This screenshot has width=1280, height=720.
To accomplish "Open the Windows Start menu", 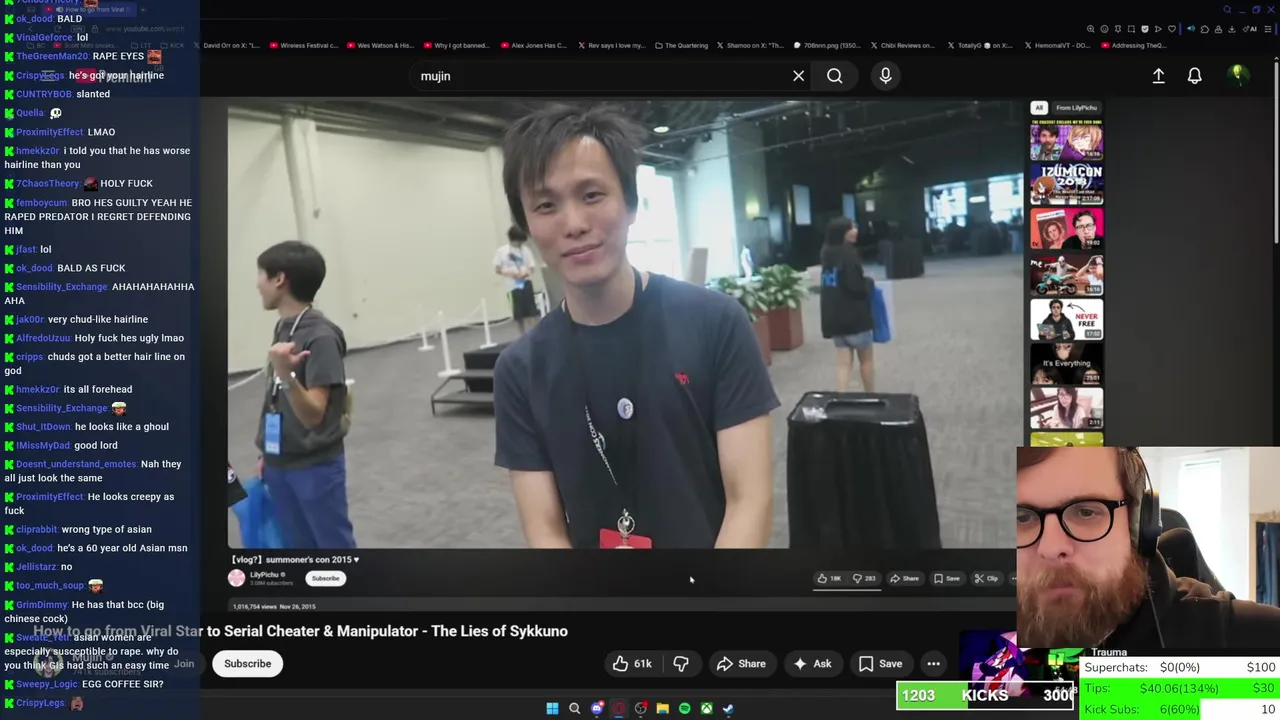I will [552, 708].
